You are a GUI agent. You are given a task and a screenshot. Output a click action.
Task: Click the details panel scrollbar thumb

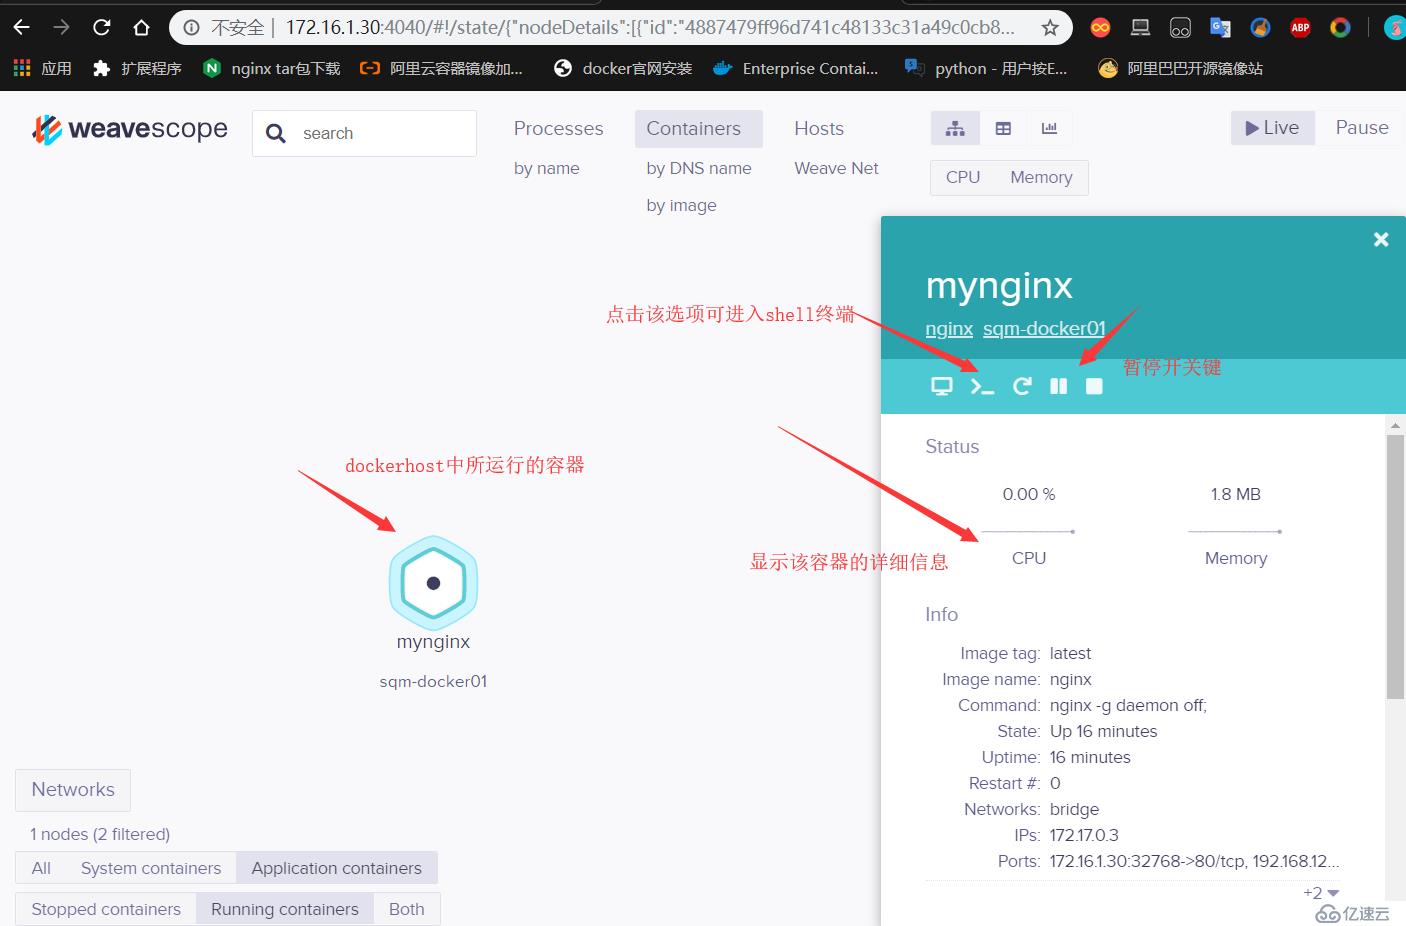coord(1395,565)
